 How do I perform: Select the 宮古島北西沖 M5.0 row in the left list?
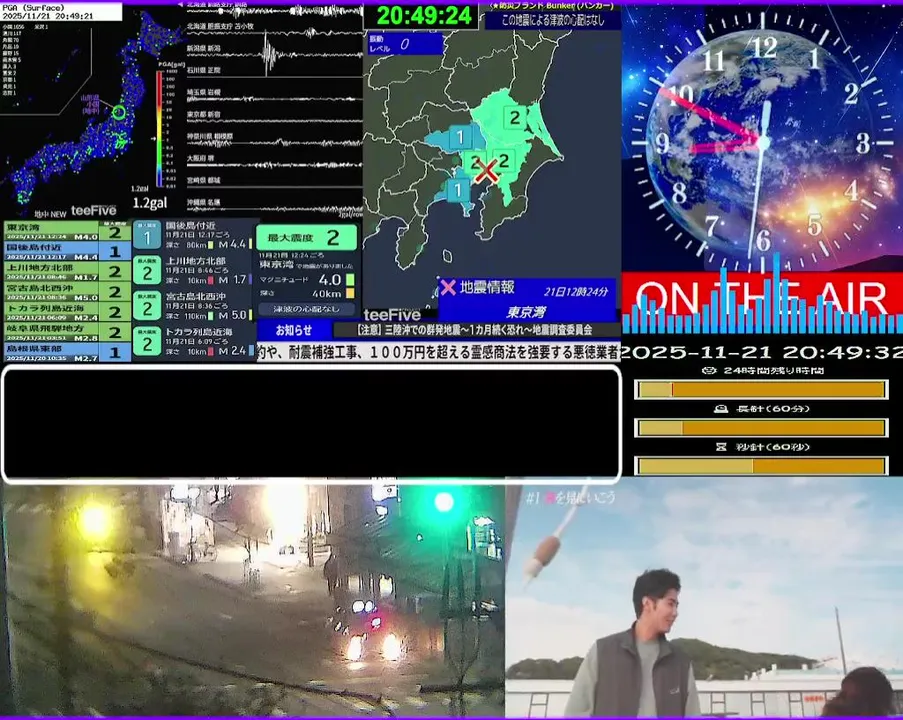(x=67, y=291)
